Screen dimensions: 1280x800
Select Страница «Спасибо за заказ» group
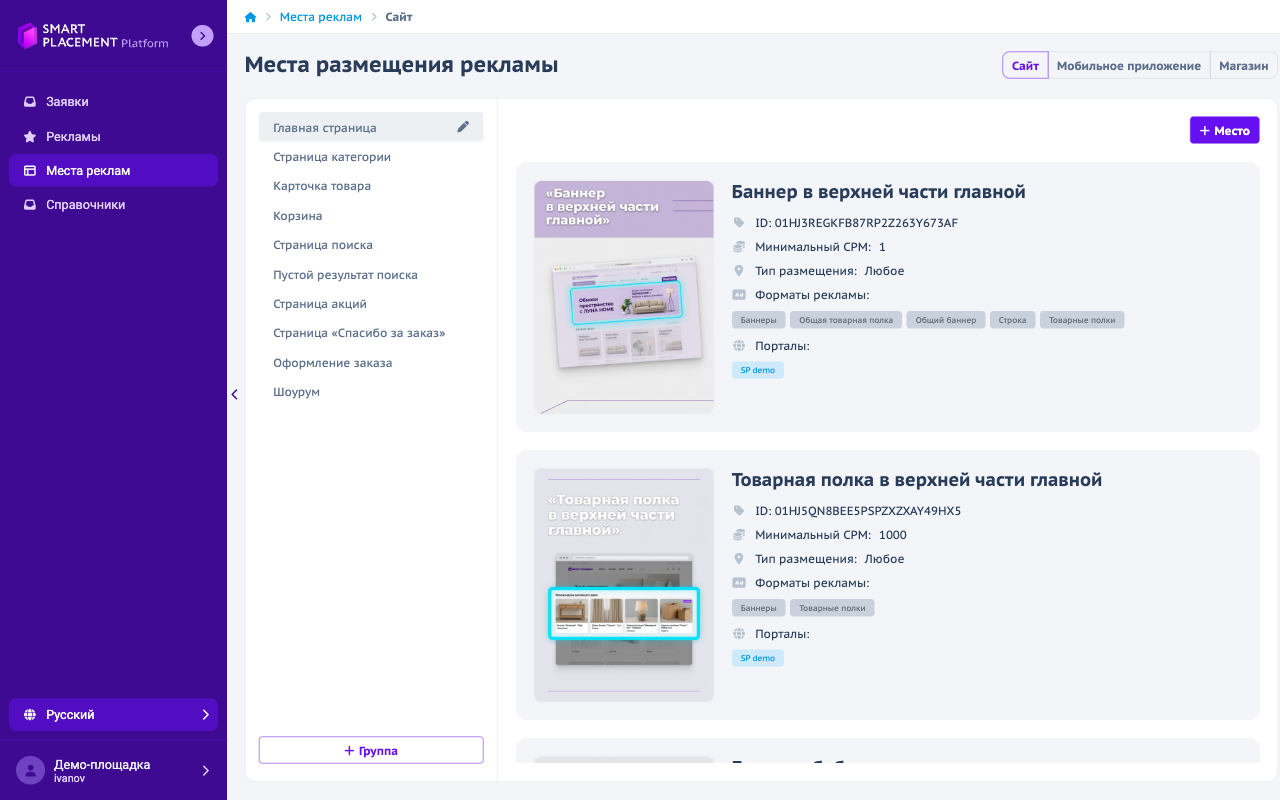pos(371,333)
